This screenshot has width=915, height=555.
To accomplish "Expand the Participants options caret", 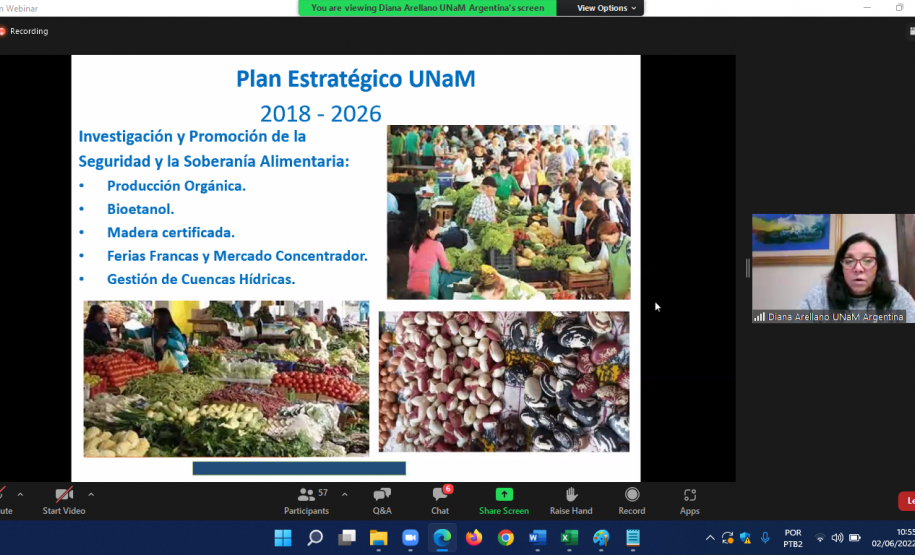I will tap(345, 494).
